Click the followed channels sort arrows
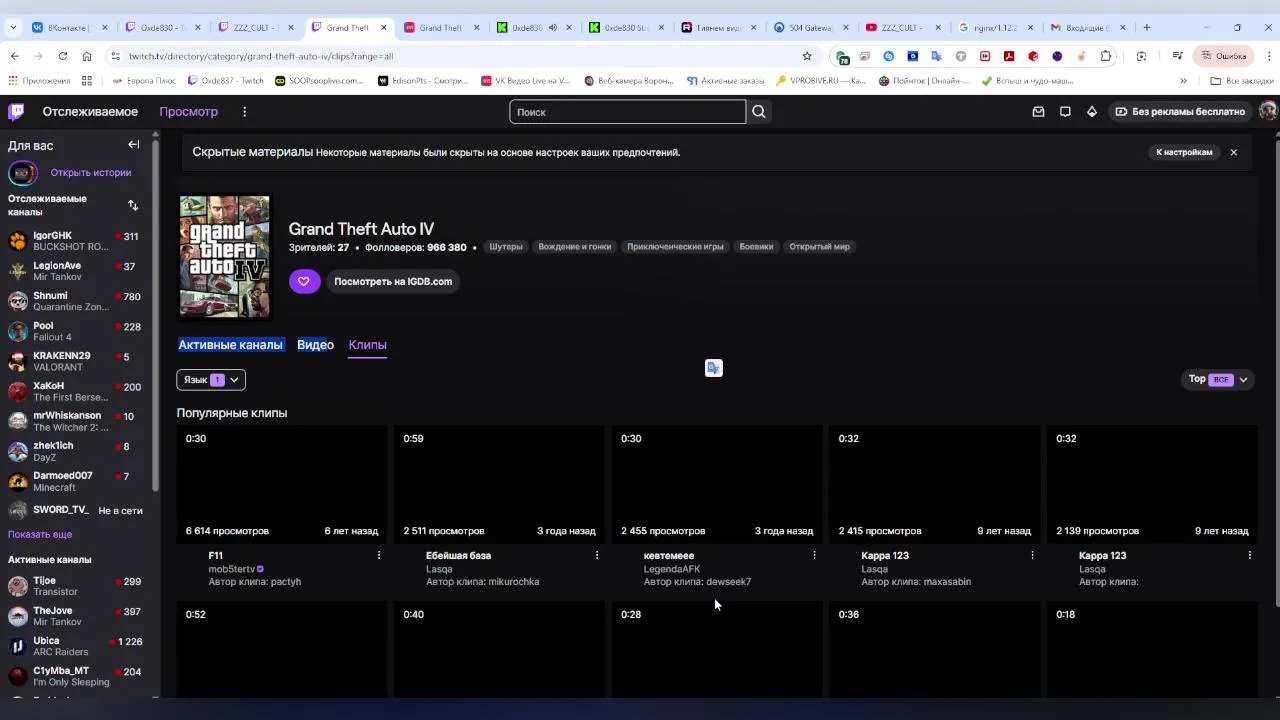Viewport: 1280px width, 720px height. click(x=133, y=205)
